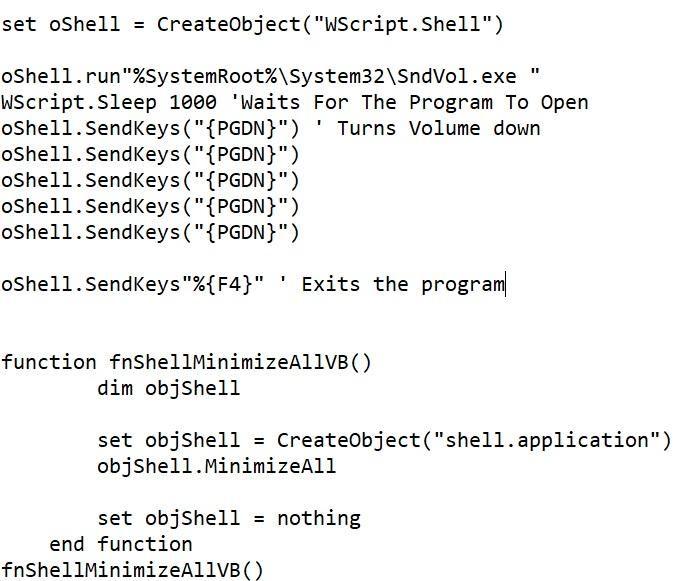Click the function fnShellMinimizeAllVB() declaration

(x=186, y=362)
